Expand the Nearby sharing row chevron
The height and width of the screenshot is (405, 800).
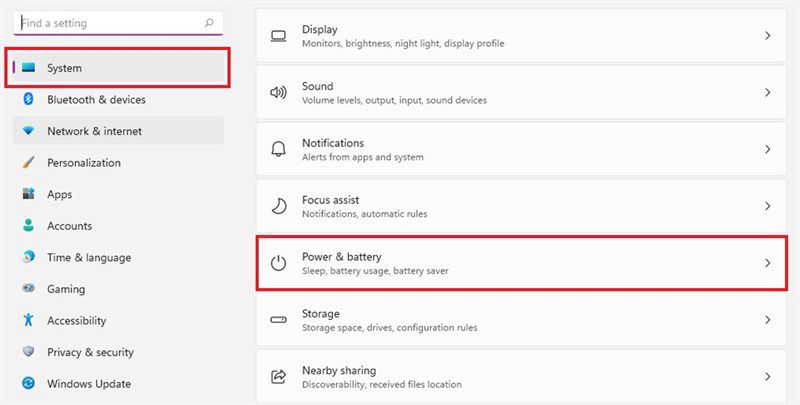(767, 377)
